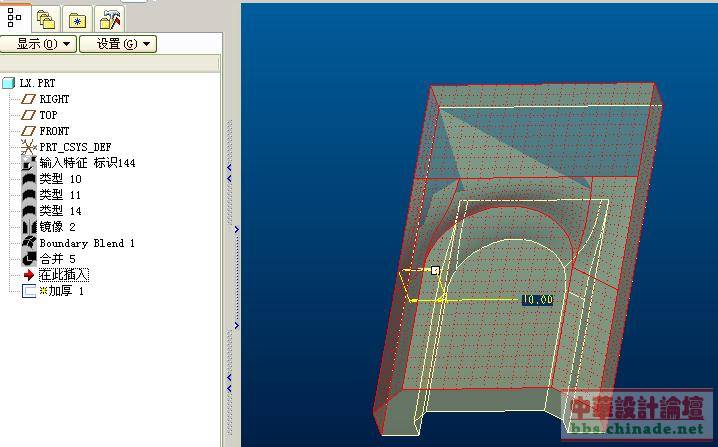
Task: Click the FRONT datum plane icon
Action: click(x=28, y=131)
